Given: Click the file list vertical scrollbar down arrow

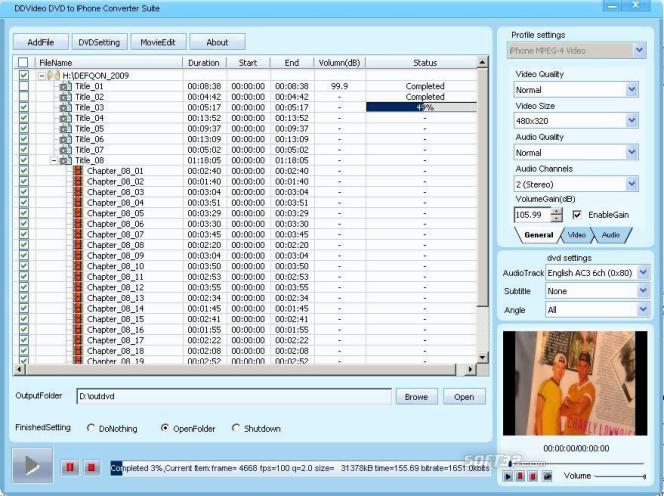Looking at the screenshot, I should (x=482, y=357).
